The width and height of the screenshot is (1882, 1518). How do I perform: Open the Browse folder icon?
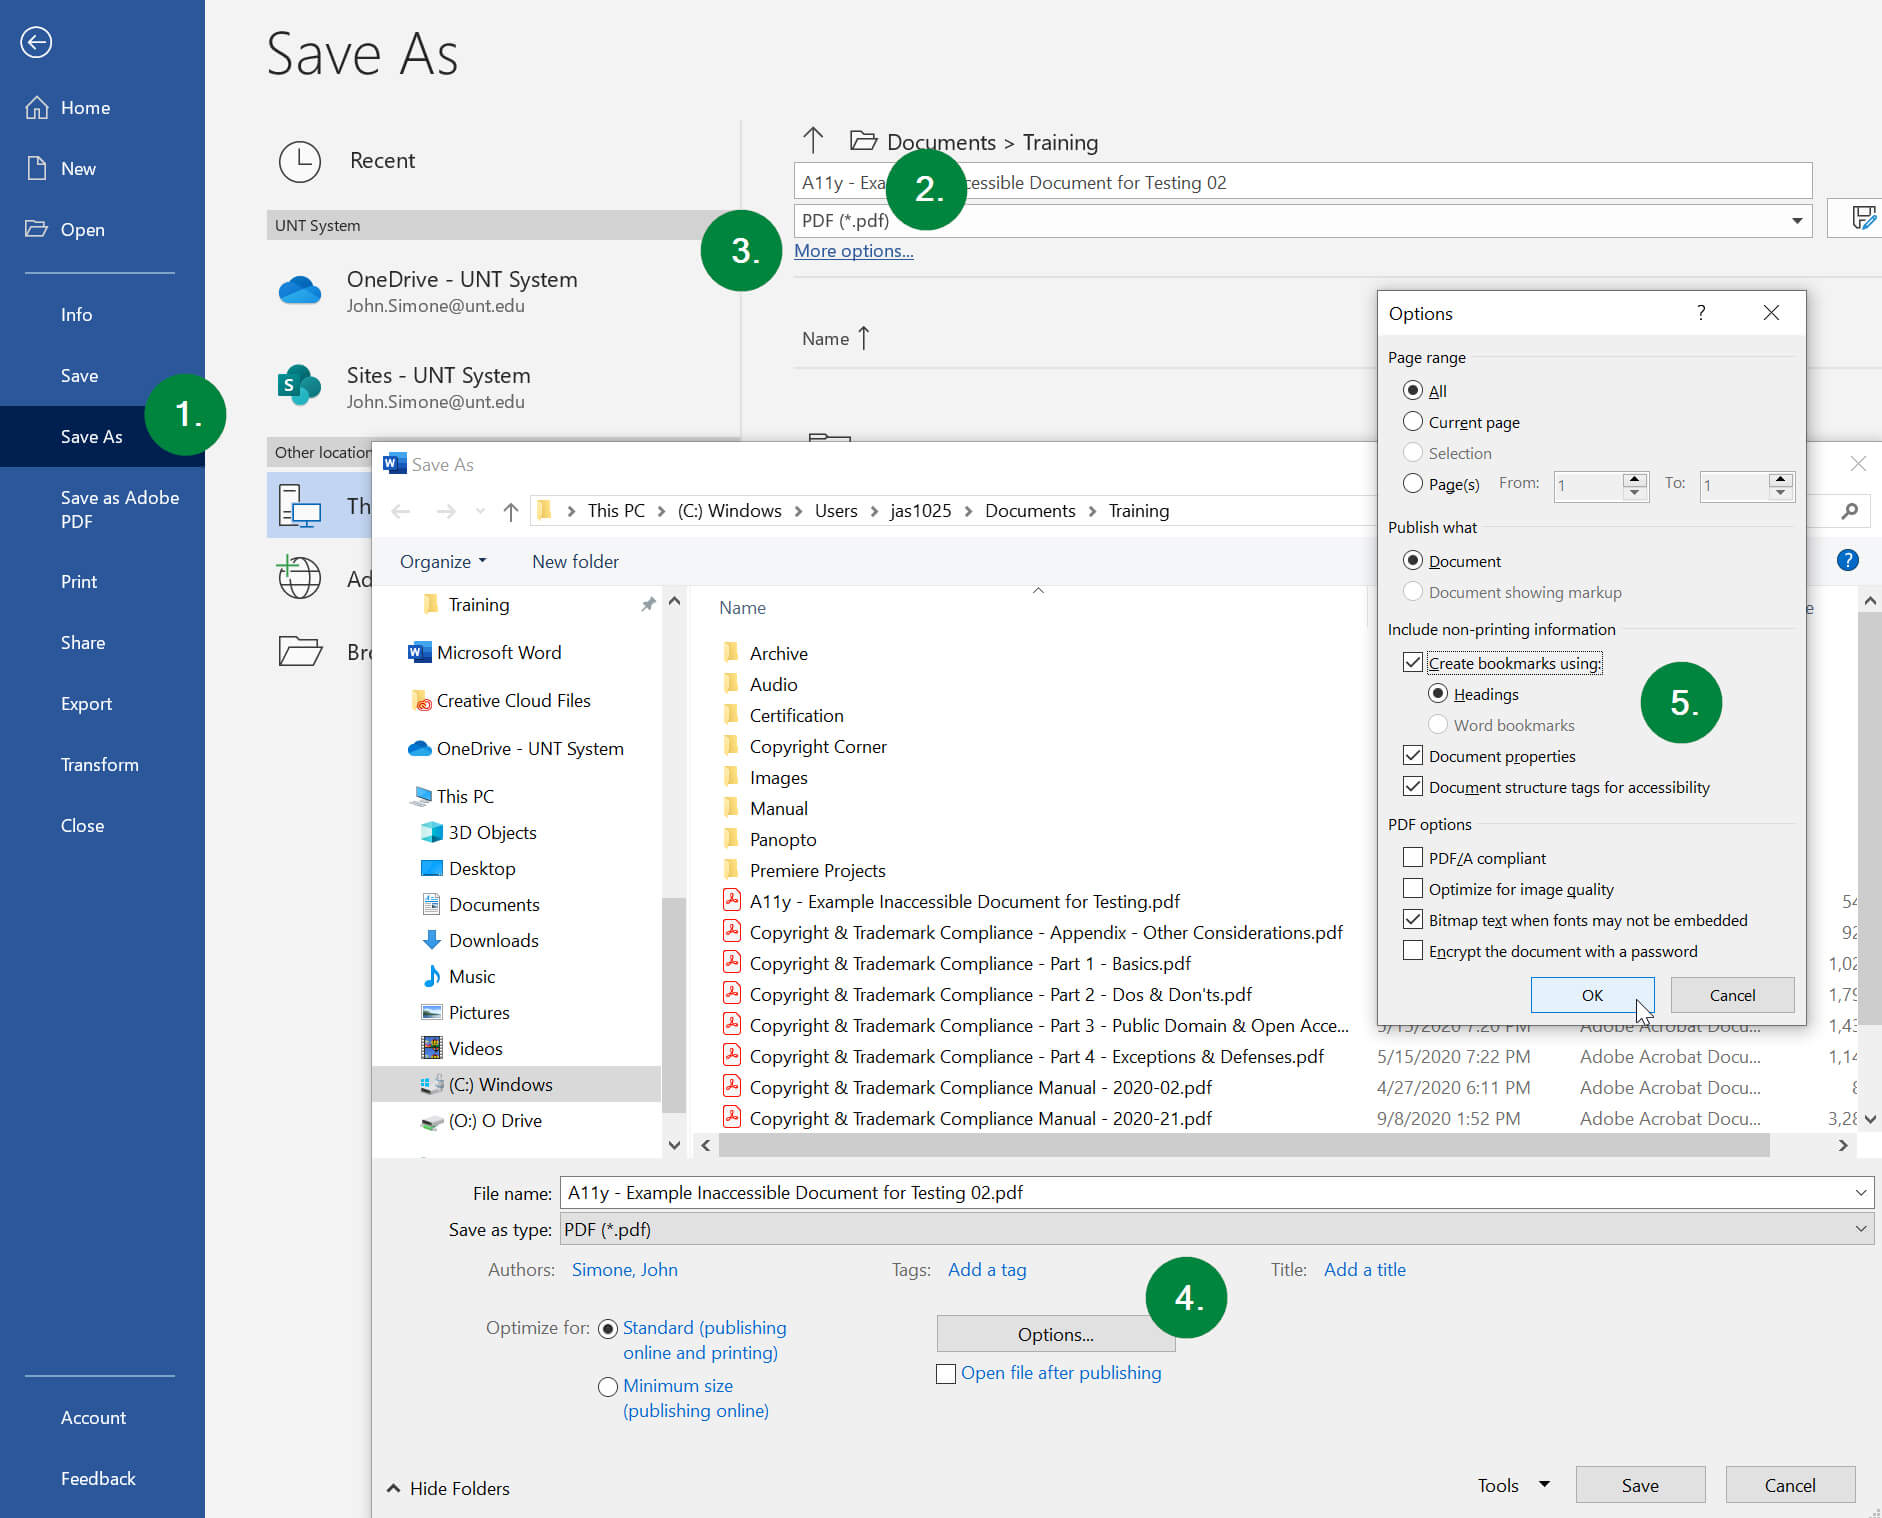click(299, 652)
